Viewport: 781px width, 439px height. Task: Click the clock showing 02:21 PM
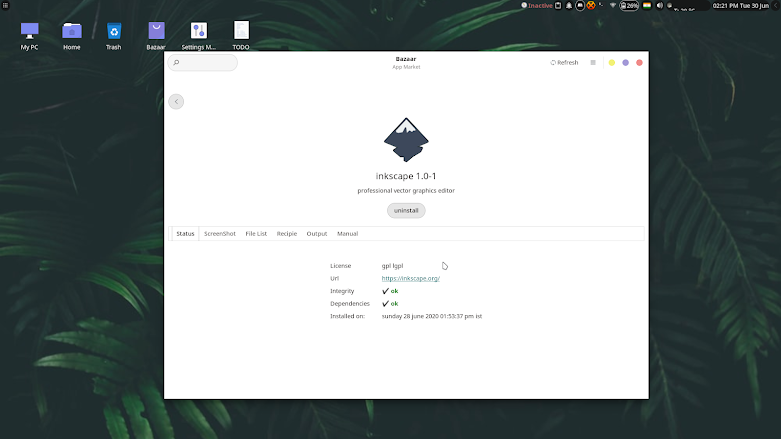point(741,5)
